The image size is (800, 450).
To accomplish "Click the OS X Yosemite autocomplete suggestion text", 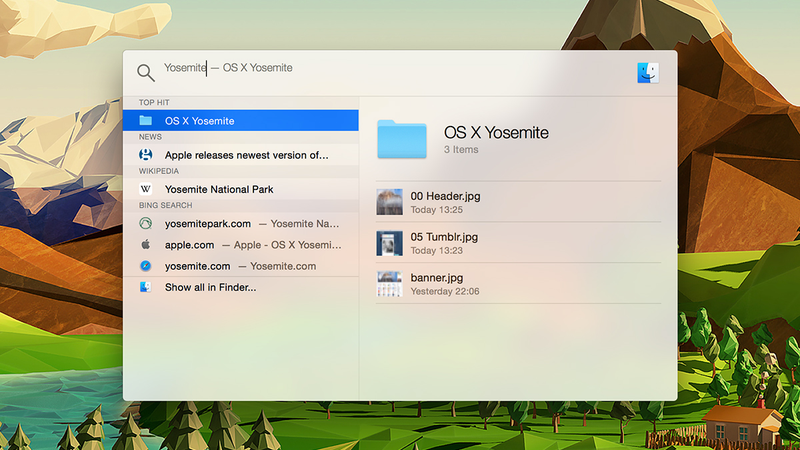I will (x=258, y=68).
